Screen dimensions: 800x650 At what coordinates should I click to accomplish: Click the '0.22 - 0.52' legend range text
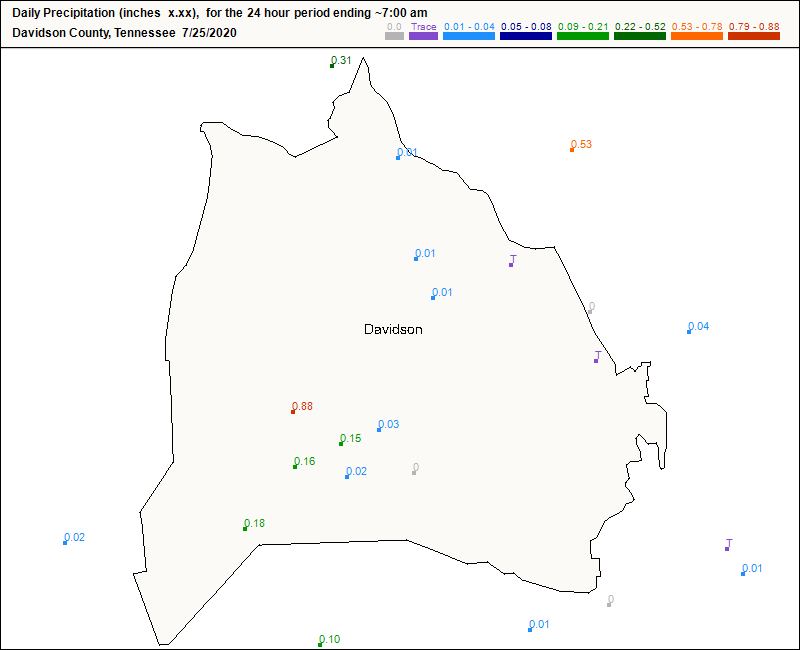pos(640,27)
